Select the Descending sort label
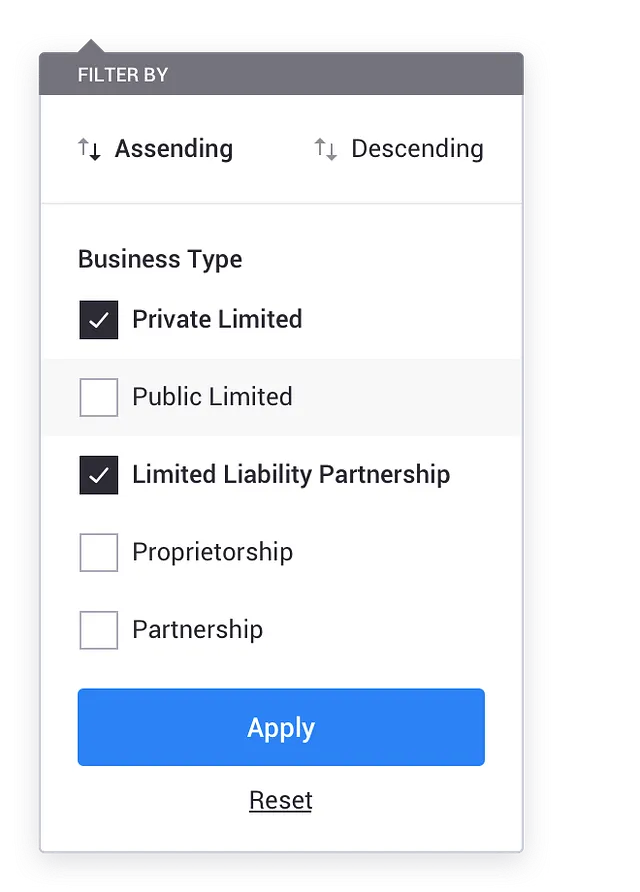This screenshot has width=640, height=892. pyautogui.click(x=417, y=149)
